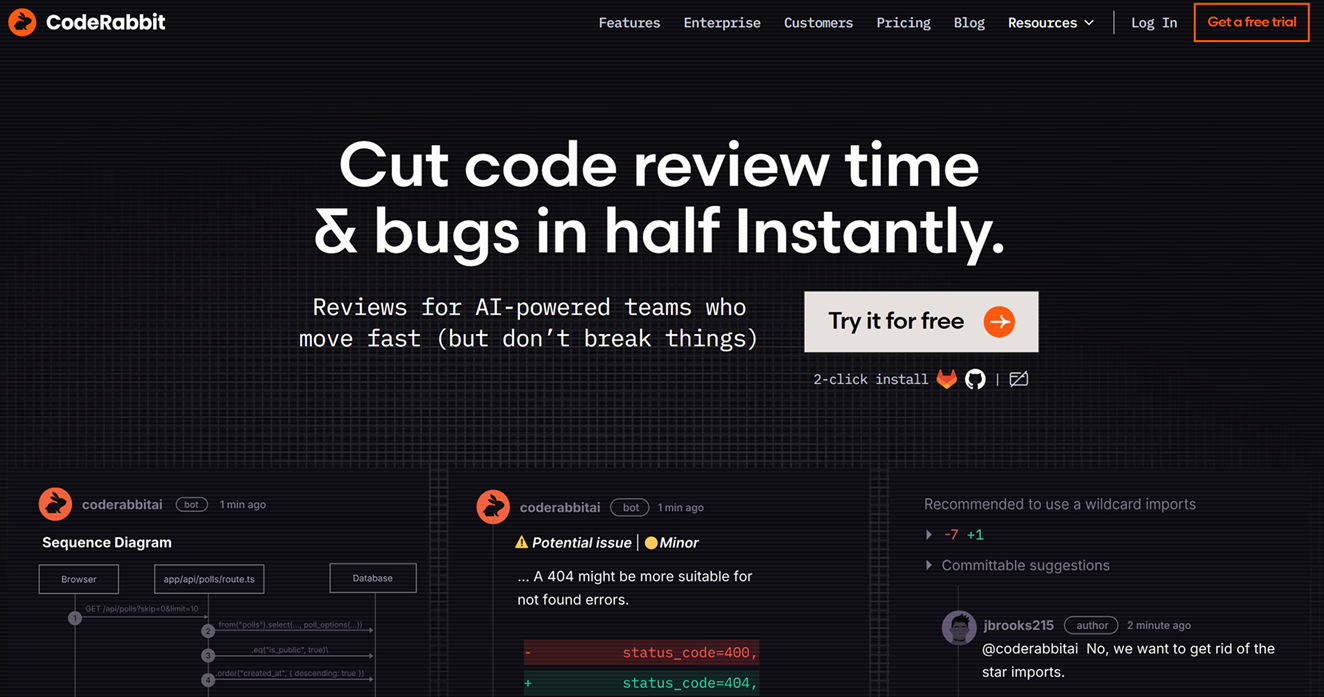The image size is (1324, 697).
Task: Open the Features menu item
Action: (629, 22)
